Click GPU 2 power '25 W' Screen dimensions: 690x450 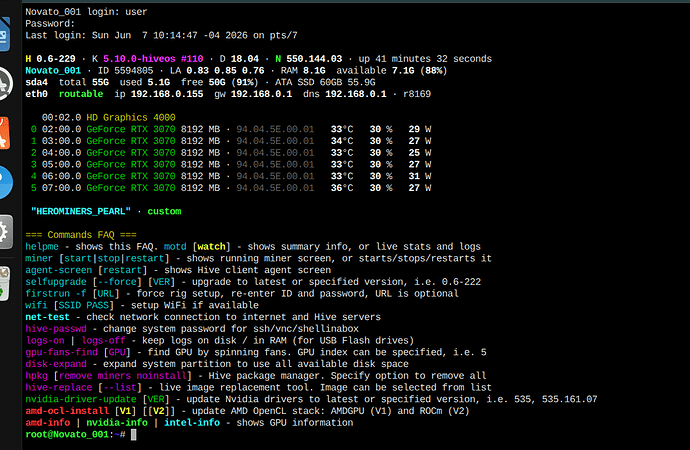(x=420, y=153)
